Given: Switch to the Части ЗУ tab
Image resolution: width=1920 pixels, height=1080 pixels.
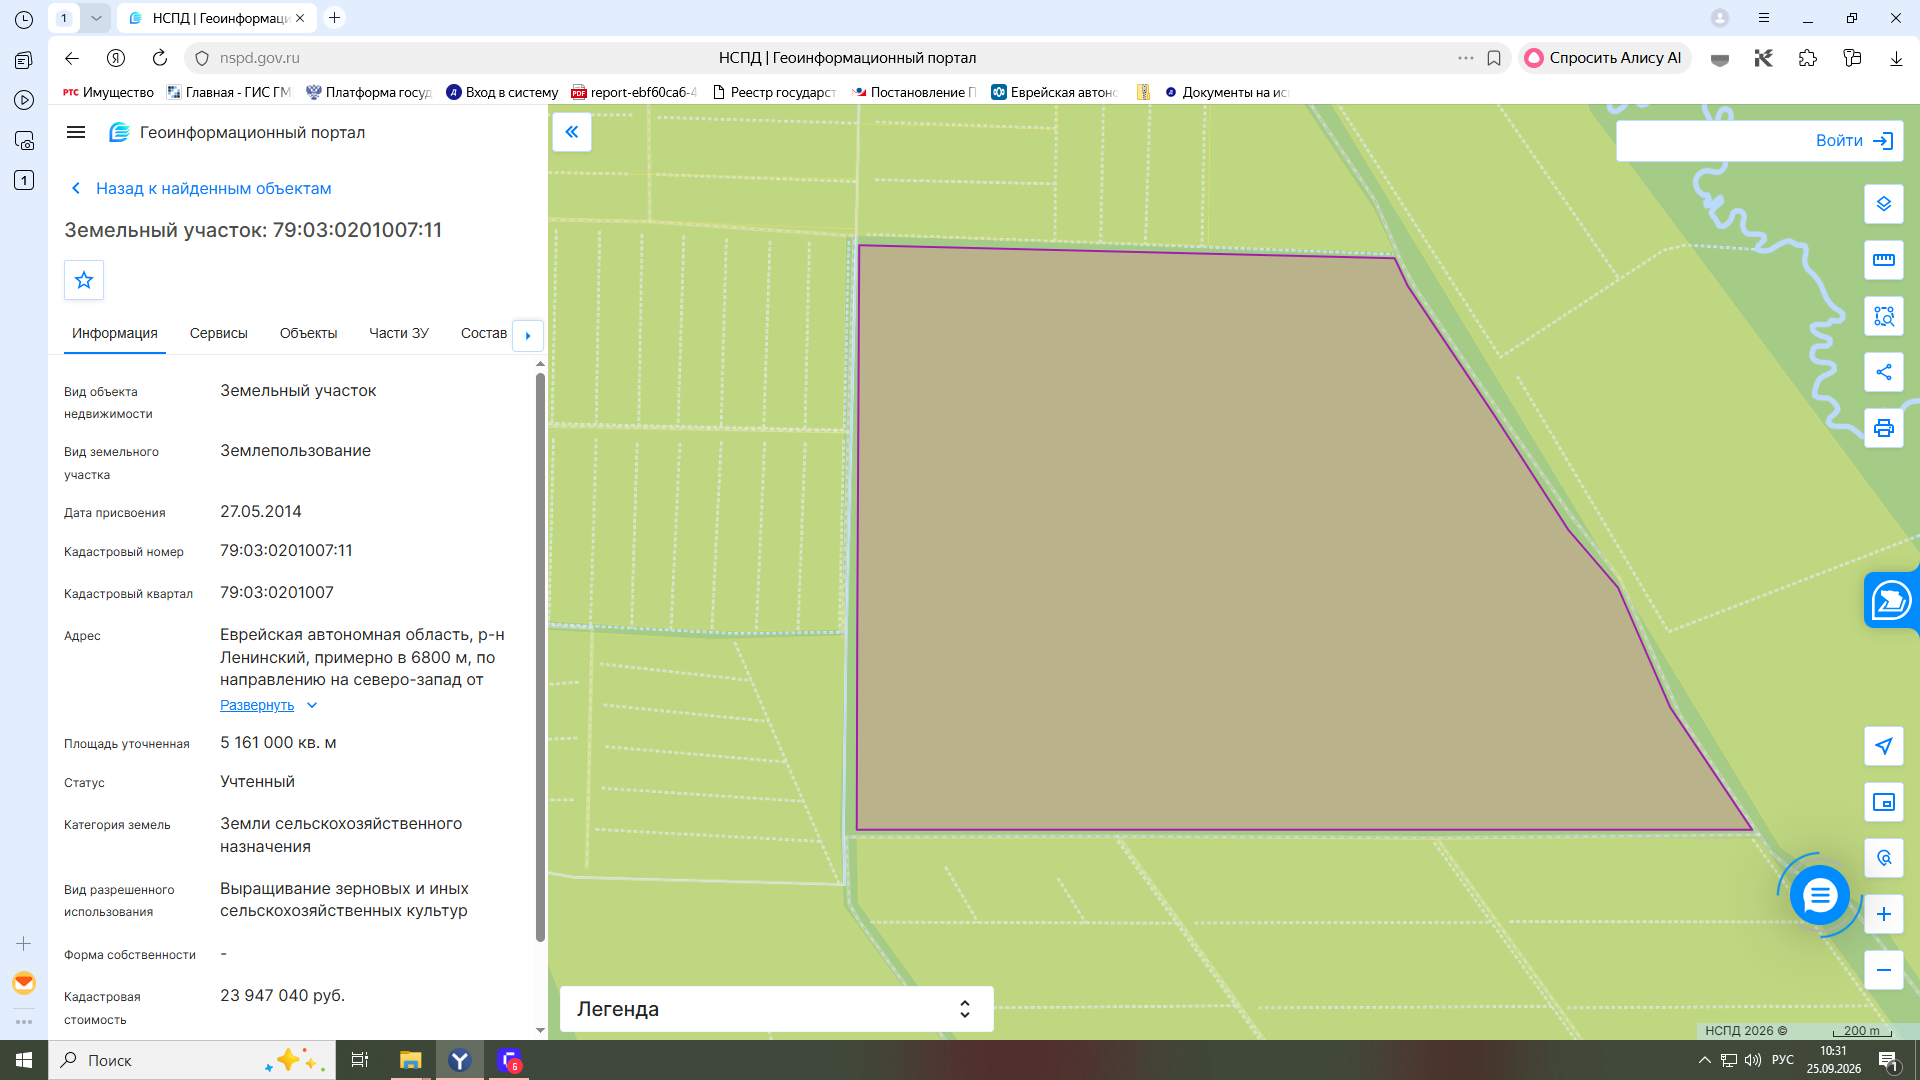Looking at the screenshot, I should click(399, 333).
